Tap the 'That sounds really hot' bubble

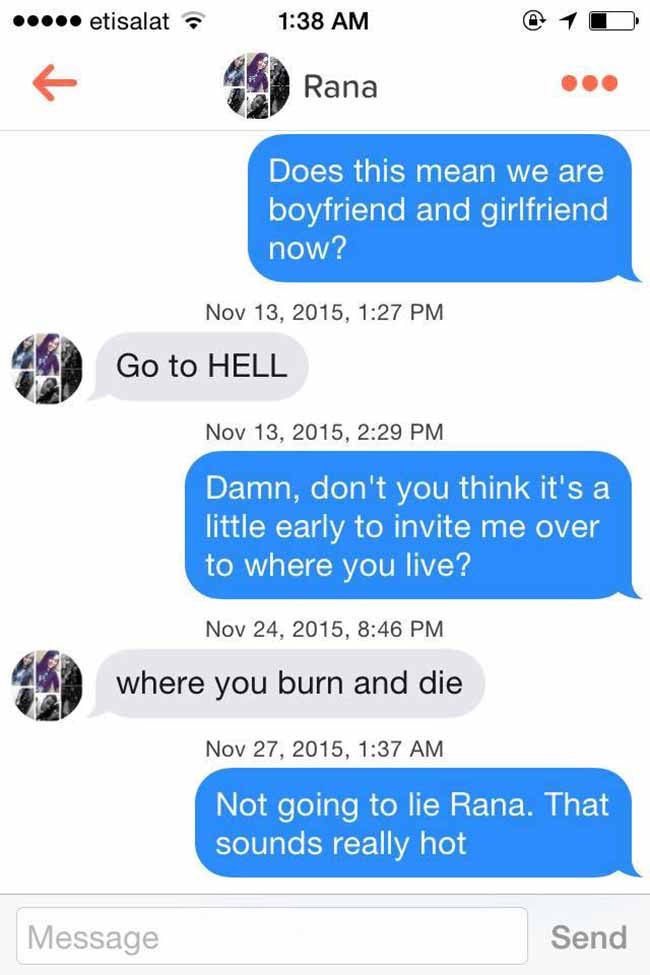click(417, 823)
